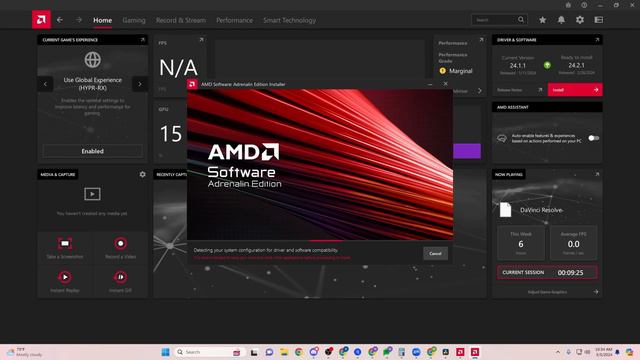Click the green update arrow icon
The width and height of the screenshot is (640, 360).
click(547, 65)
